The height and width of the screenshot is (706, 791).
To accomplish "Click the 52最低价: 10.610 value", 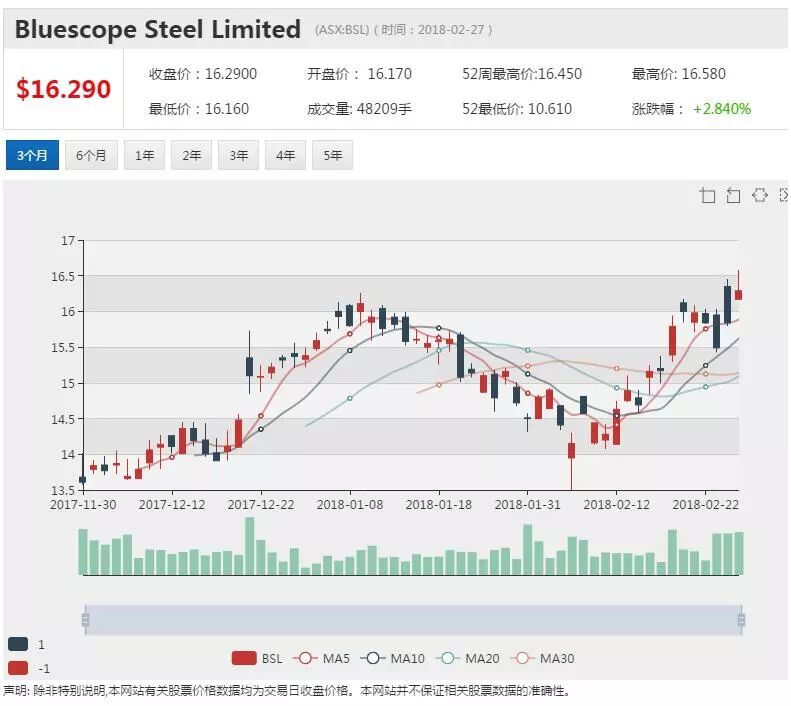I will click(517, 109).
